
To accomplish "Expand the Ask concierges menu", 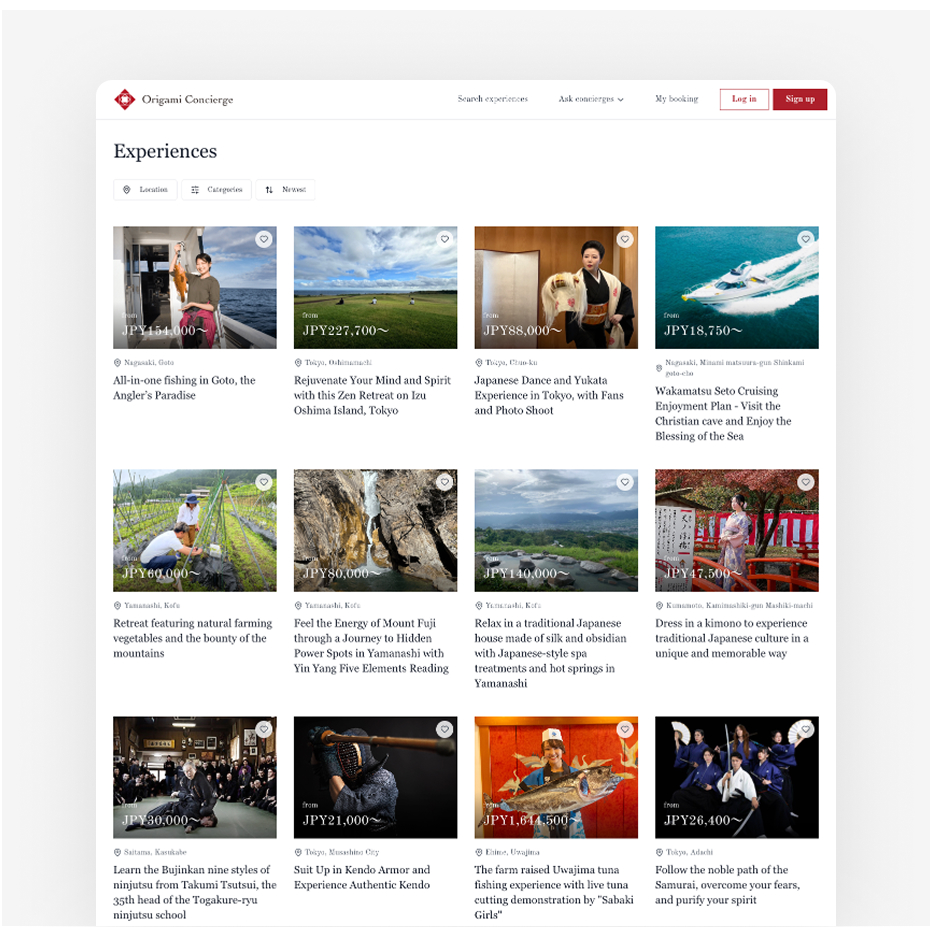I will point(590,99).
